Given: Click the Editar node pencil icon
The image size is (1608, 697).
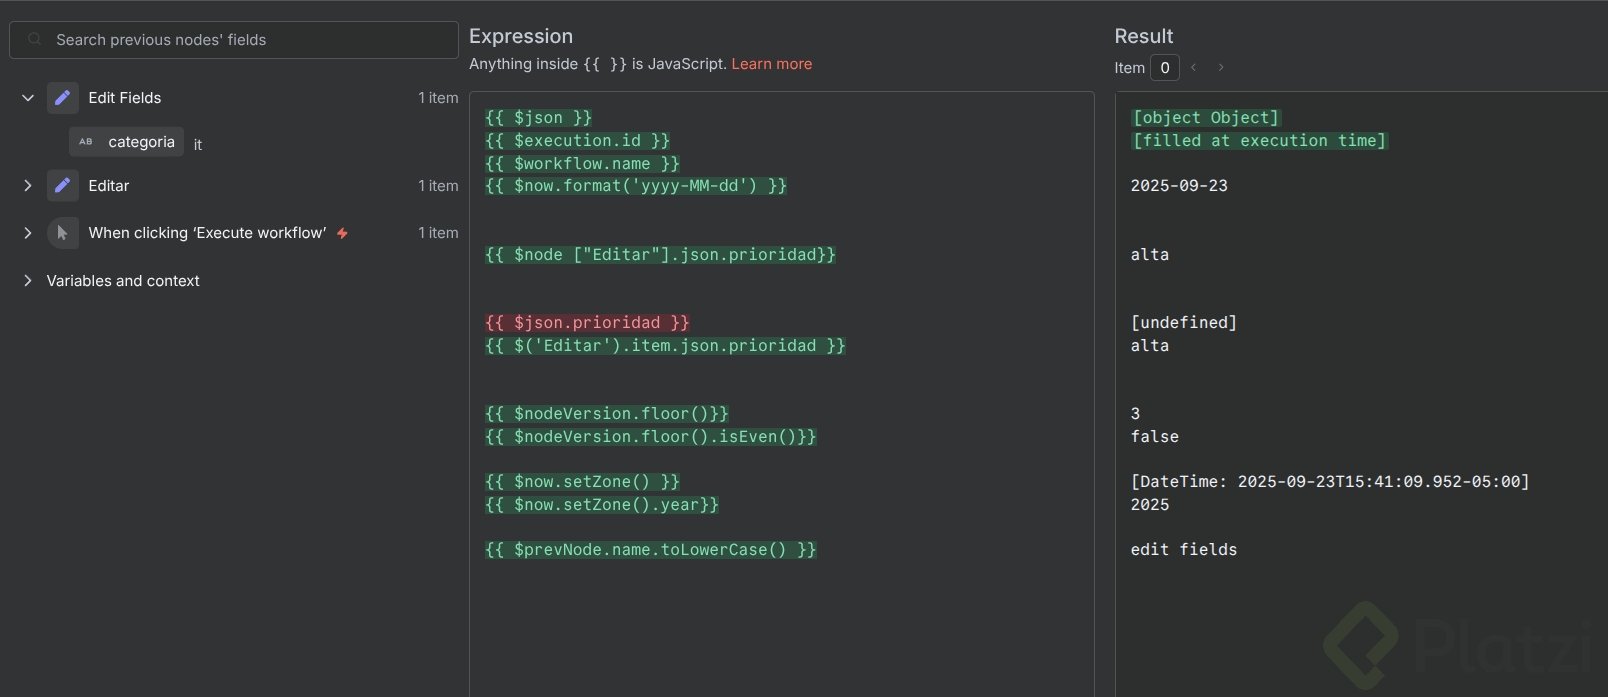Looking at the screenshot, I should 63,186.
